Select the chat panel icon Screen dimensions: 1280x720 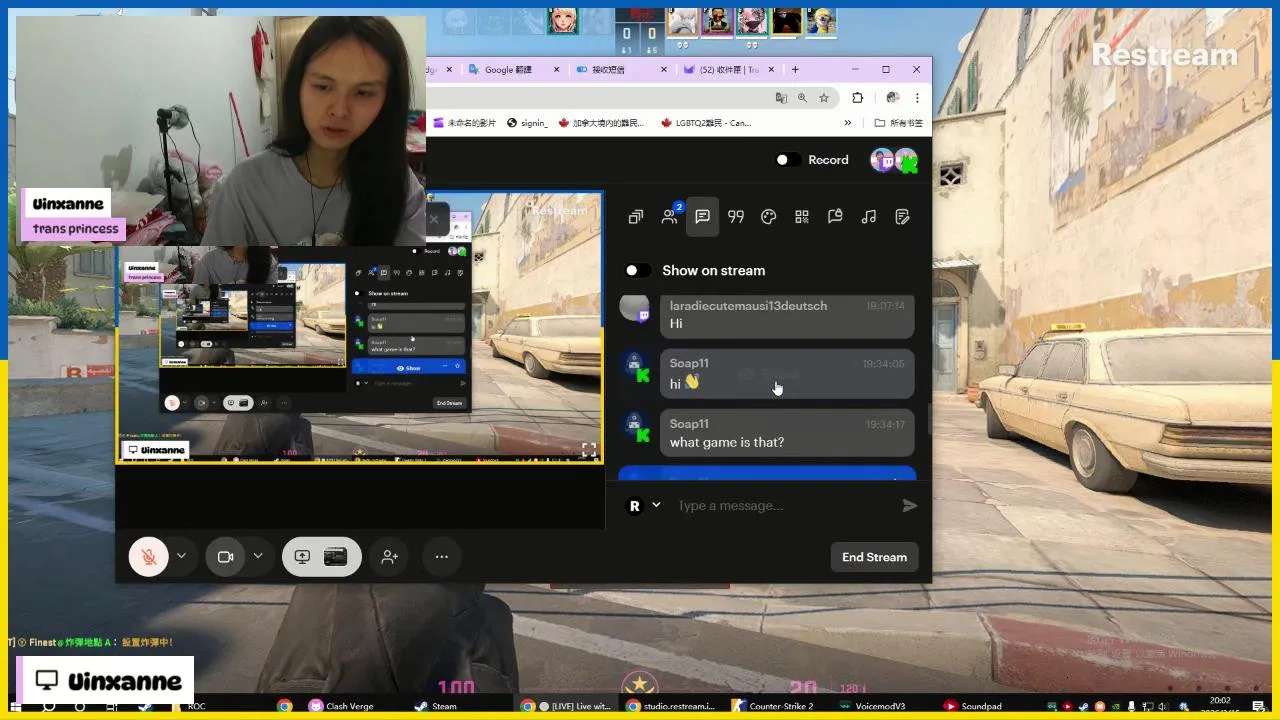coord(702,217)
